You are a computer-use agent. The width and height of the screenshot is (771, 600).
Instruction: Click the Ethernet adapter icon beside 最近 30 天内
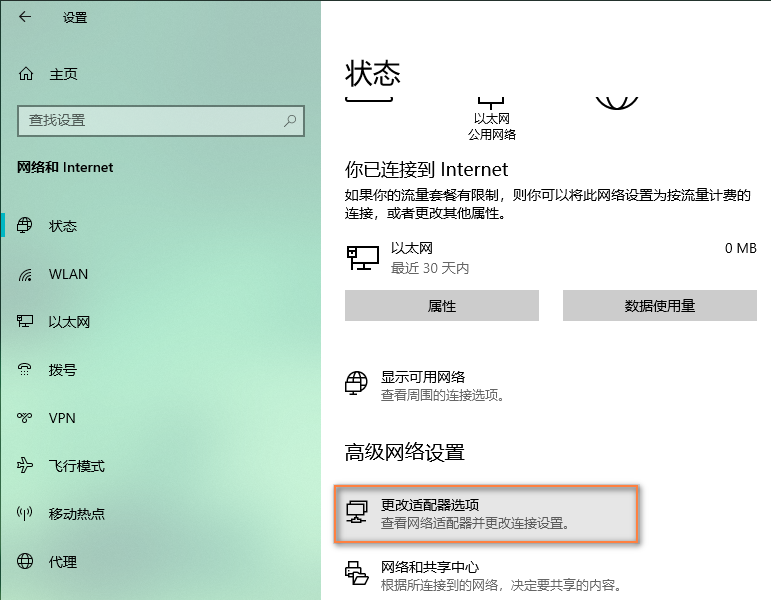[x=362, y=258]
